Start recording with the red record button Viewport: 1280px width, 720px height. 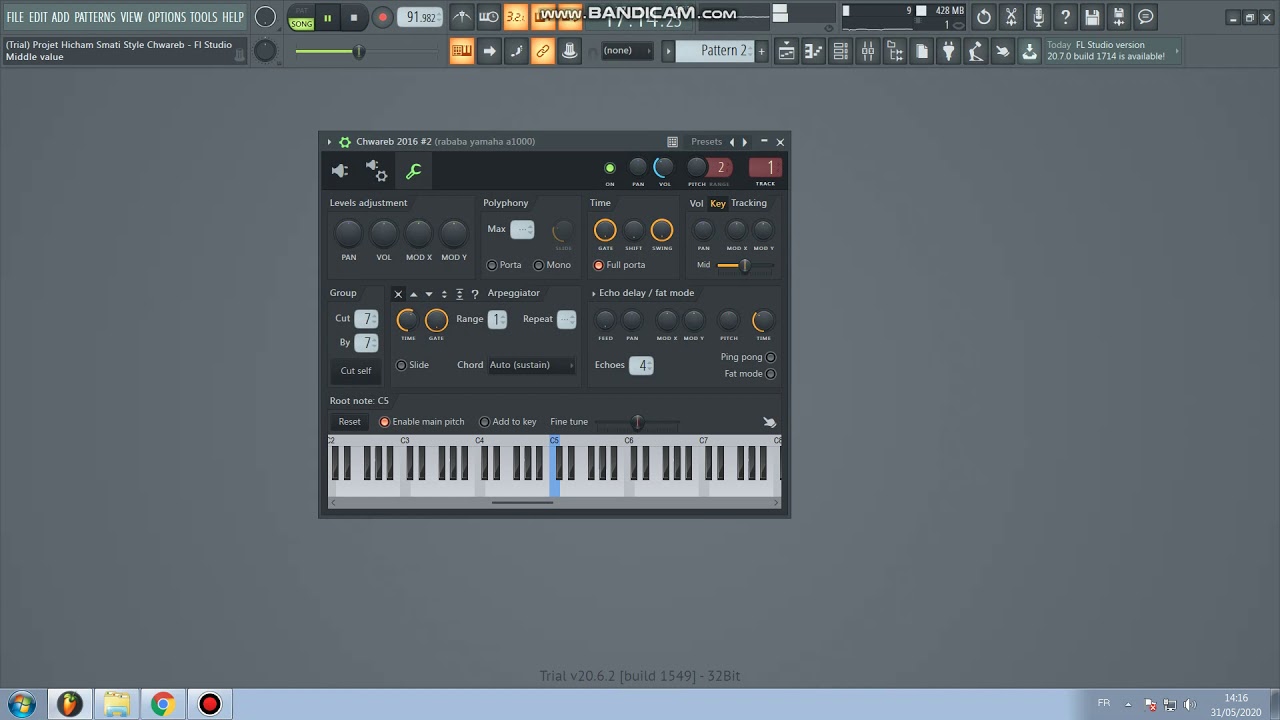point(382,17)
